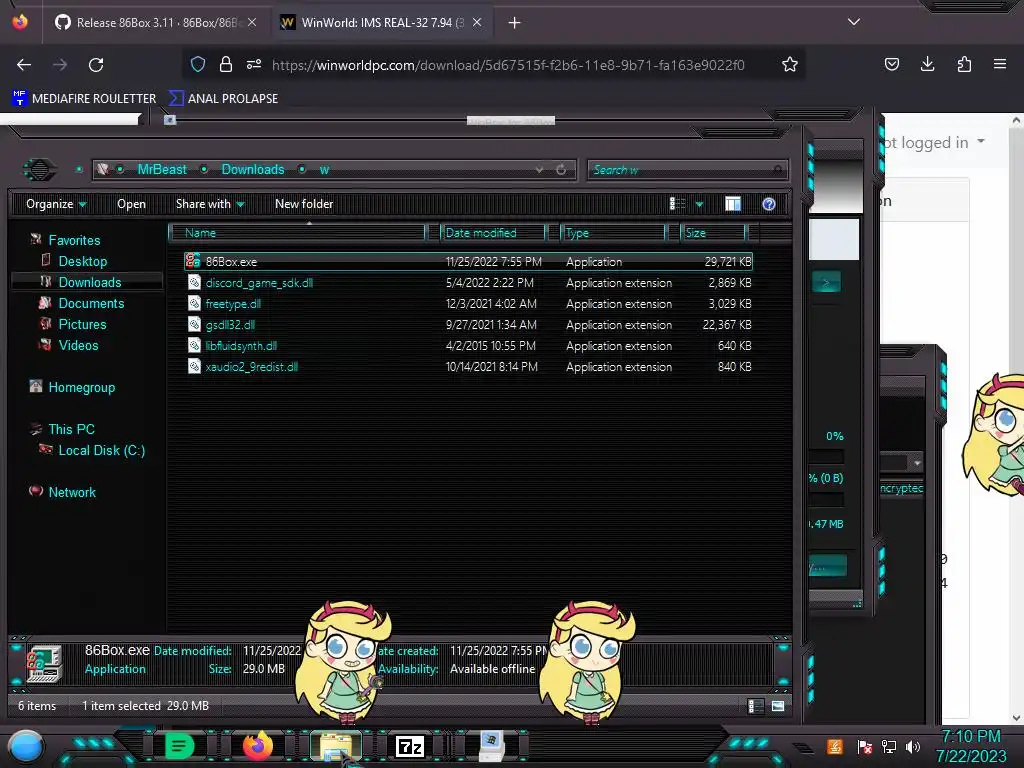Sort by Date modified column
Viewport: 1024px width, 768px height.
[x=493, y=232]
